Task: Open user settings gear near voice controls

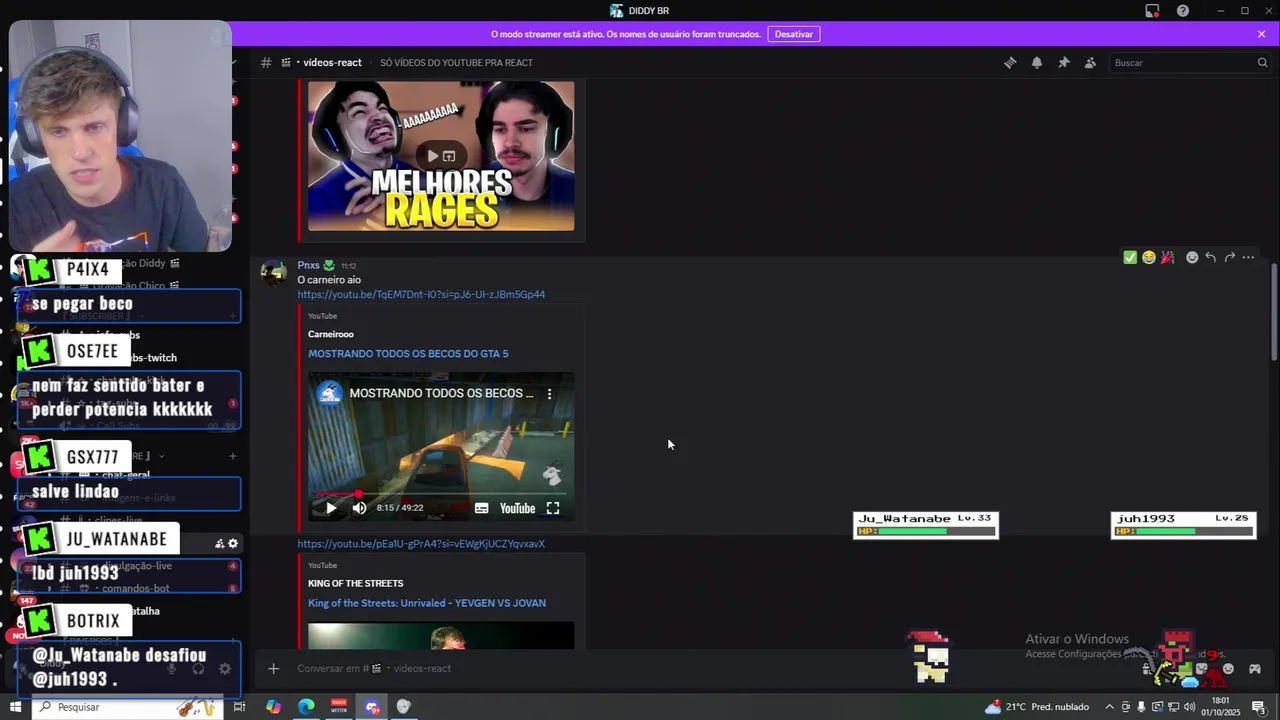Action: pos(225,669)
